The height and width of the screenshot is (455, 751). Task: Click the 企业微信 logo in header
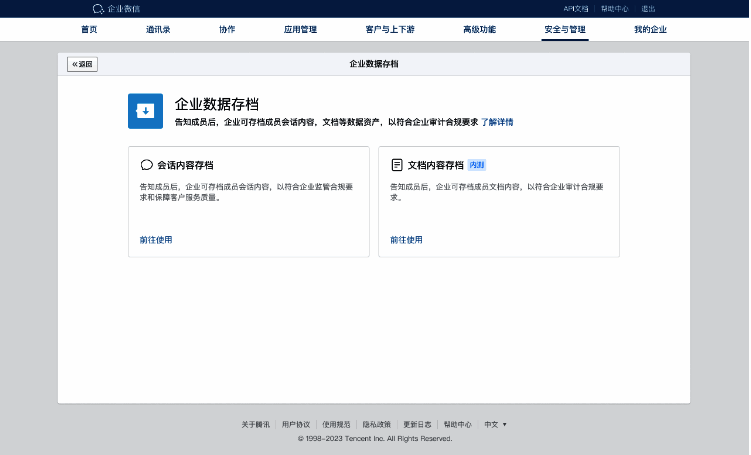pos(116,9)
